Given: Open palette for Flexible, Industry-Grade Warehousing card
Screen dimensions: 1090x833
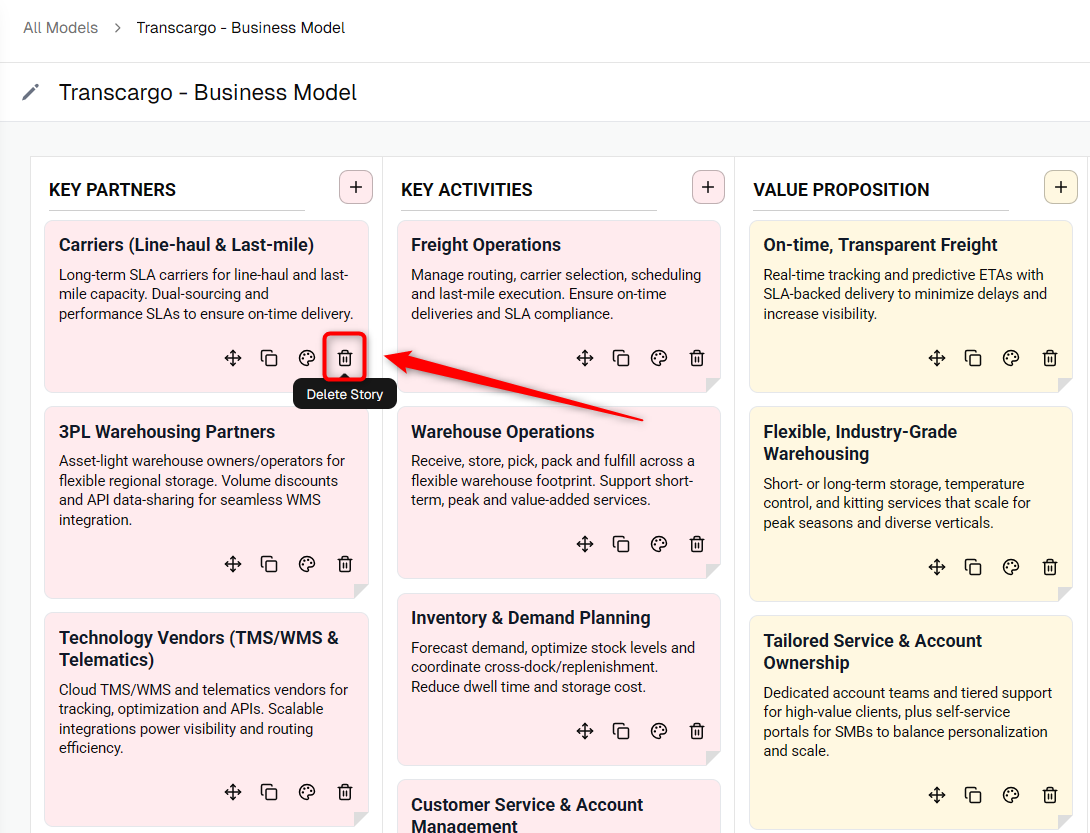Looking at the screenshot, I should (x=1011, y=567).
